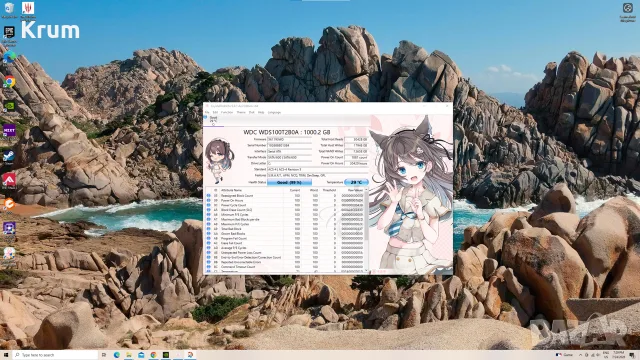Open the File menu in CrystalDiskInfo
The image size is (640, 360).
(x=207, y=112)
